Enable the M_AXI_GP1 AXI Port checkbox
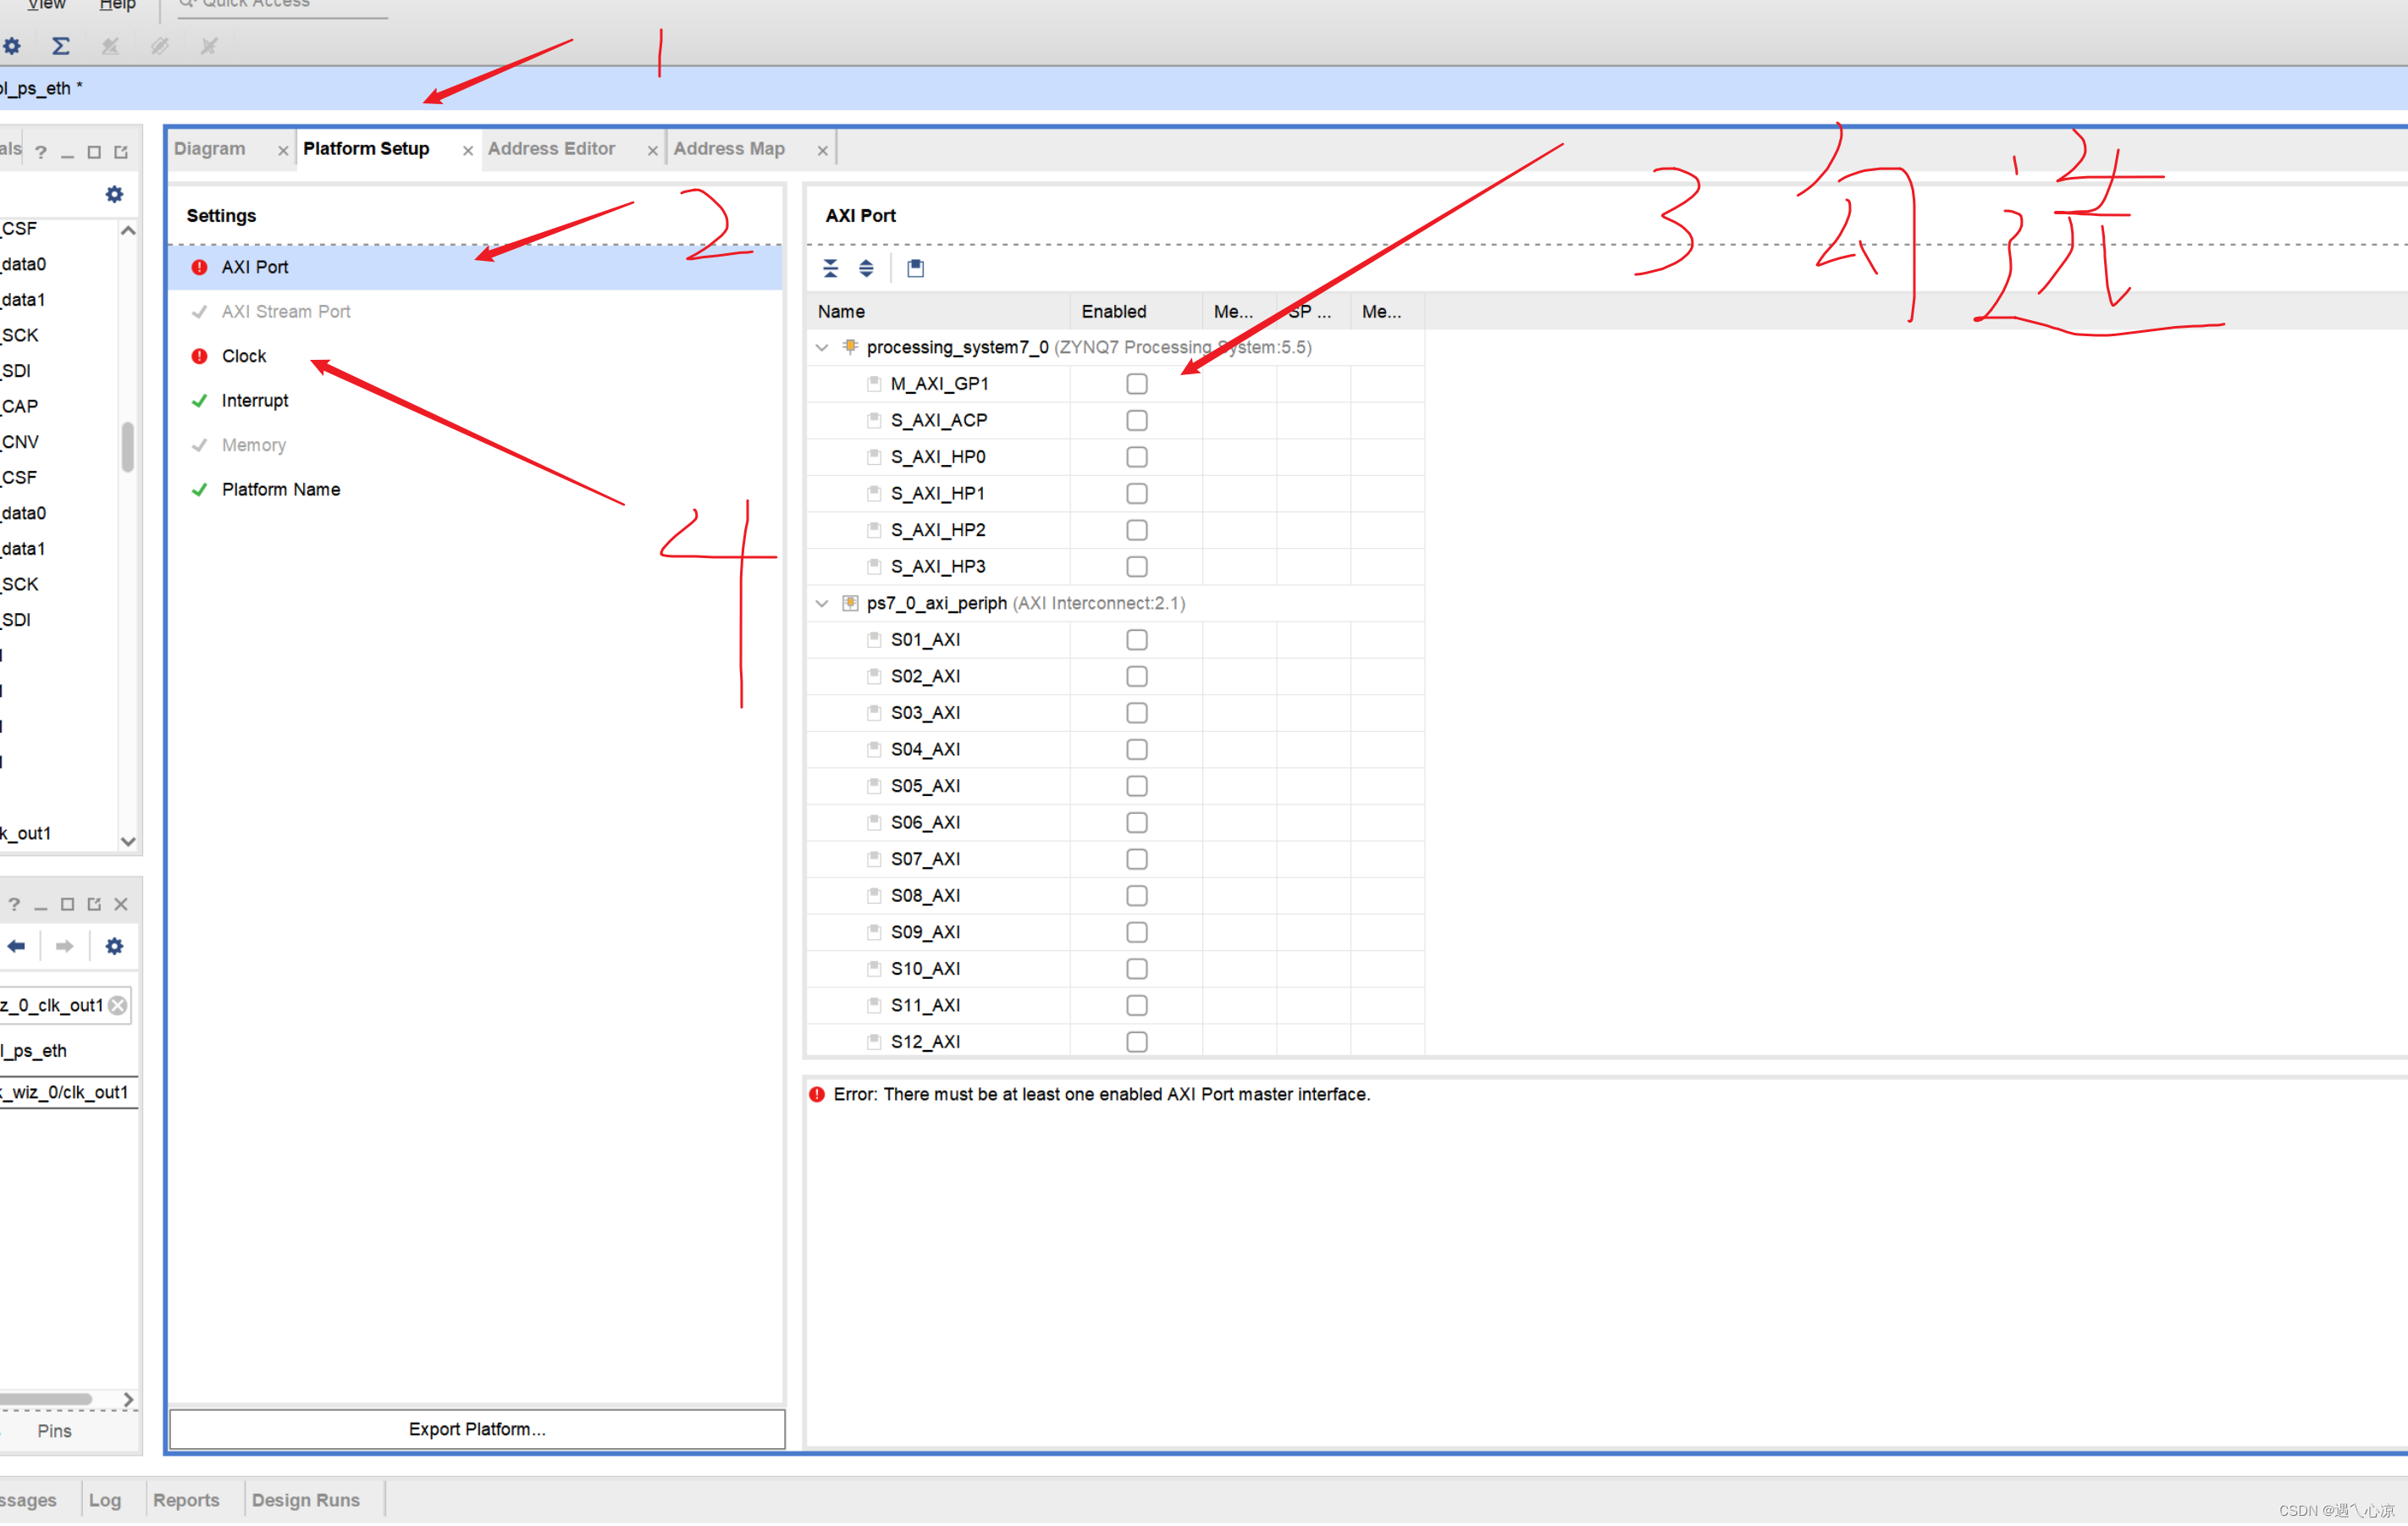2408x1526 pixels. click(1134, 383)
